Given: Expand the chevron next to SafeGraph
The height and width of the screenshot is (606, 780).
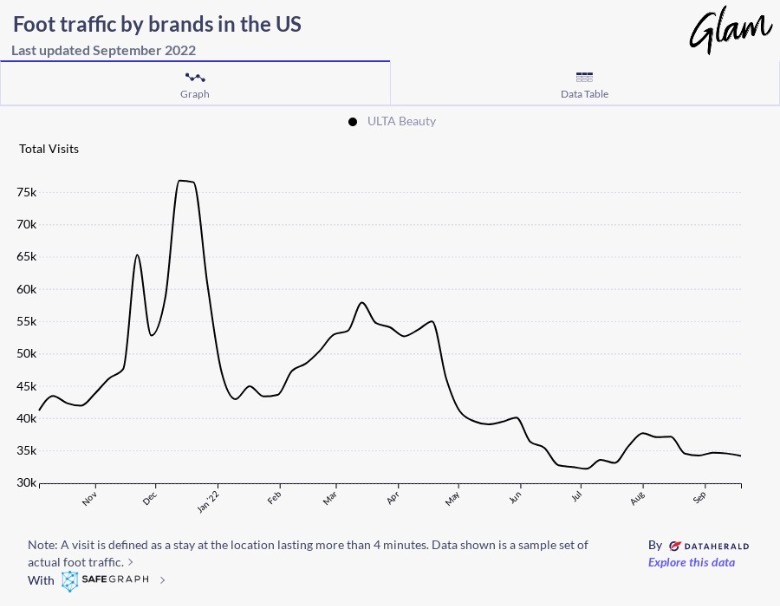Looking at the screenshot, I should (163, 580).
